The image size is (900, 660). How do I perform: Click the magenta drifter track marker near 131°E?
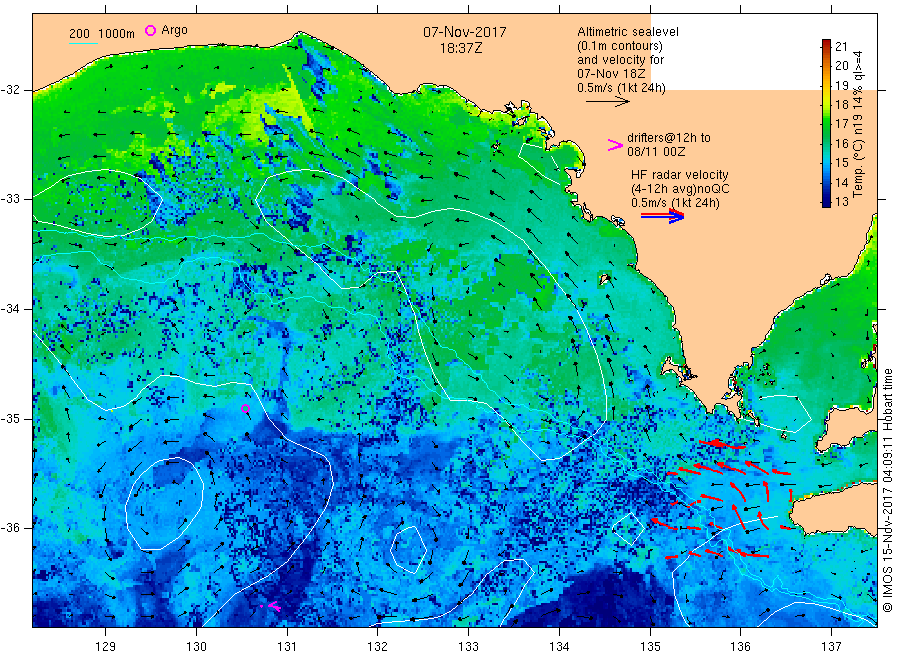[271, 605]
